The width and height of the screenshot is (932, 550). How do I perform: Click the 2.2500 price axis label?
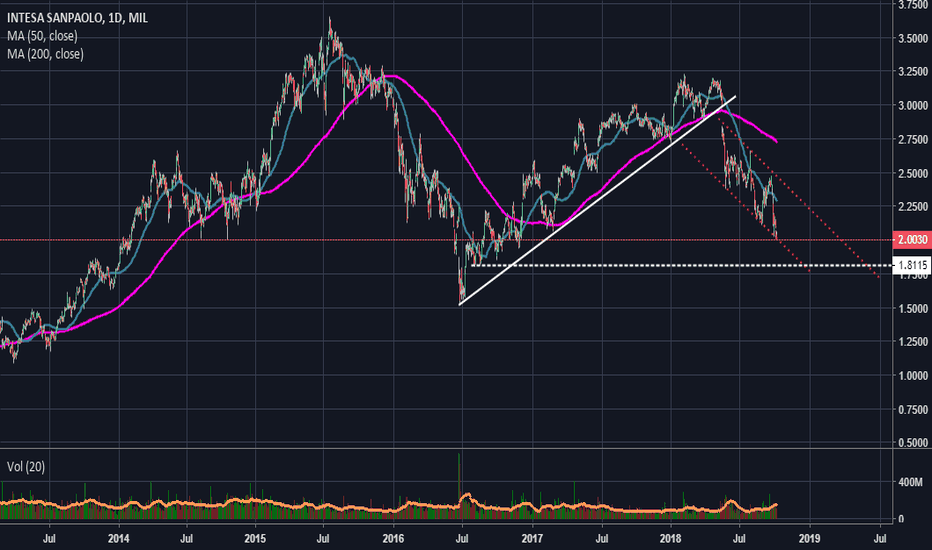click(x=913, y=206)
